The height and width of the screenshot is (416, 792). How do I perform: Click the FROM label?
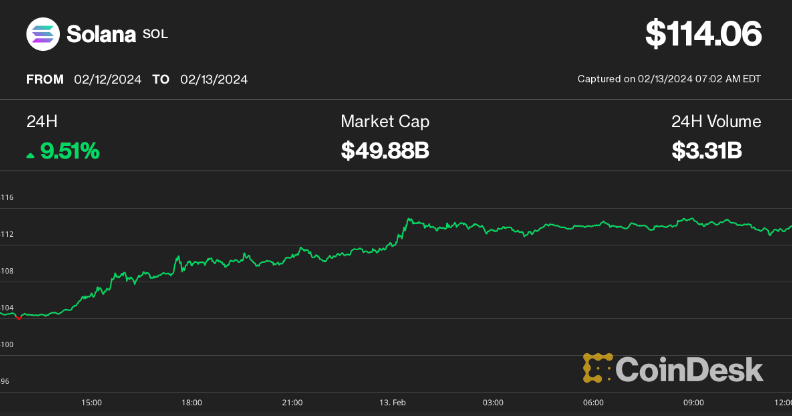pyautogui.click(x=45, y=79)
